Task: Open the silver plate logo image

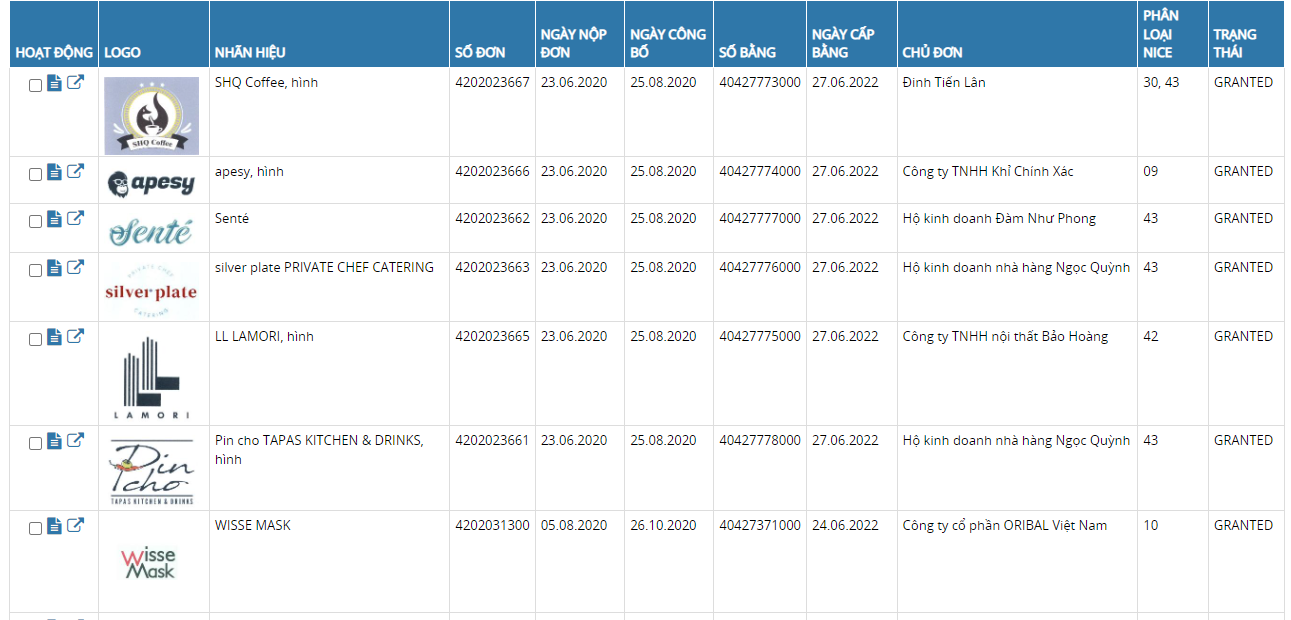Action: pyautogui.click(x=150, y=291)
